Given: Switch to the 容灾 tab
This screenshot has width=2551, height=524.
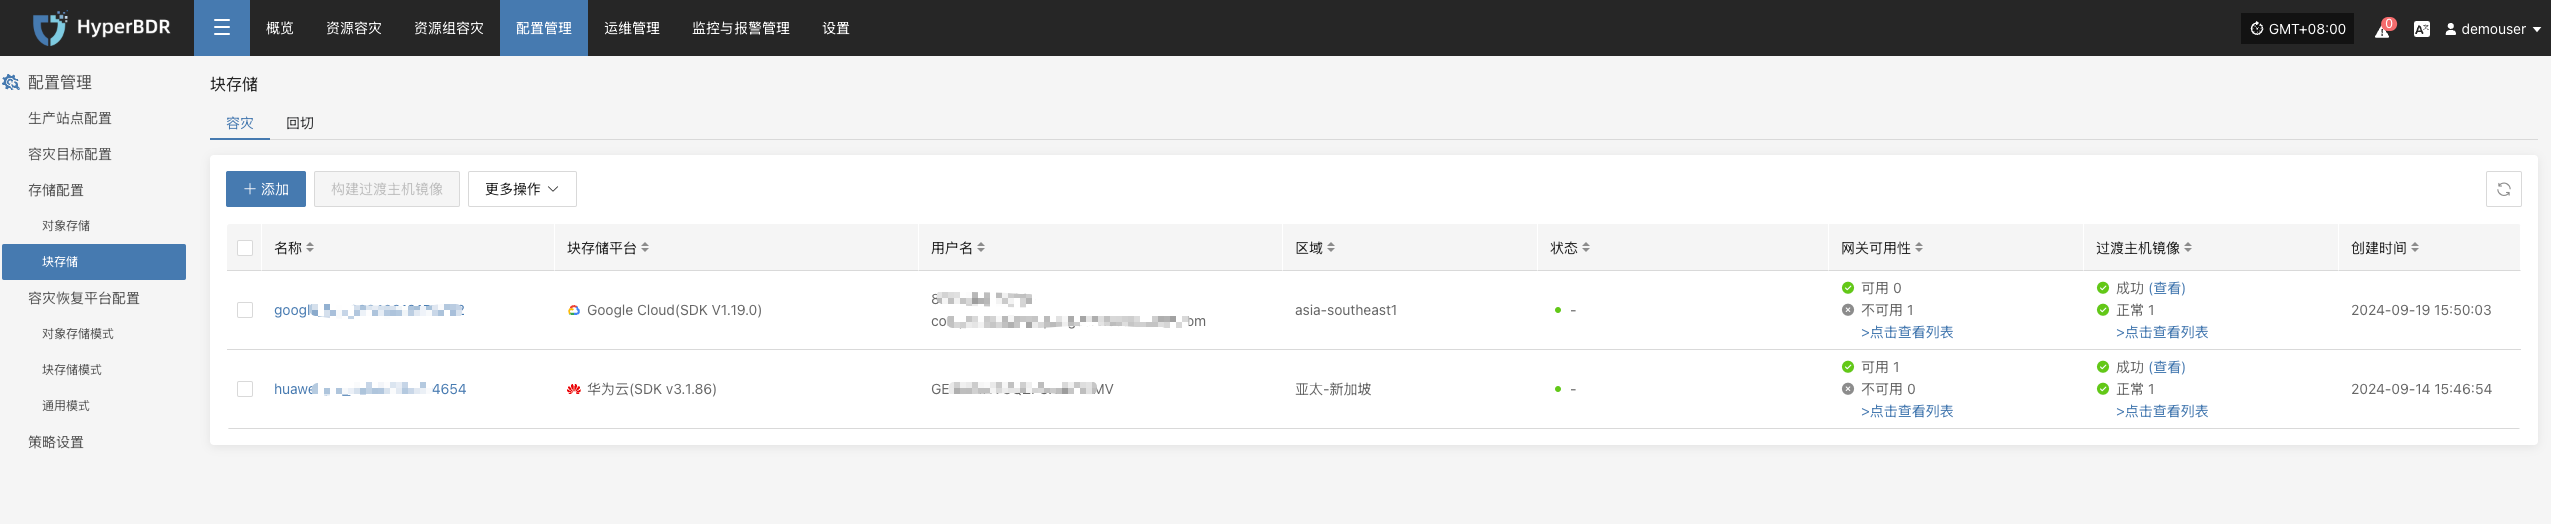Looking at the screenshot, I should 240,123.
